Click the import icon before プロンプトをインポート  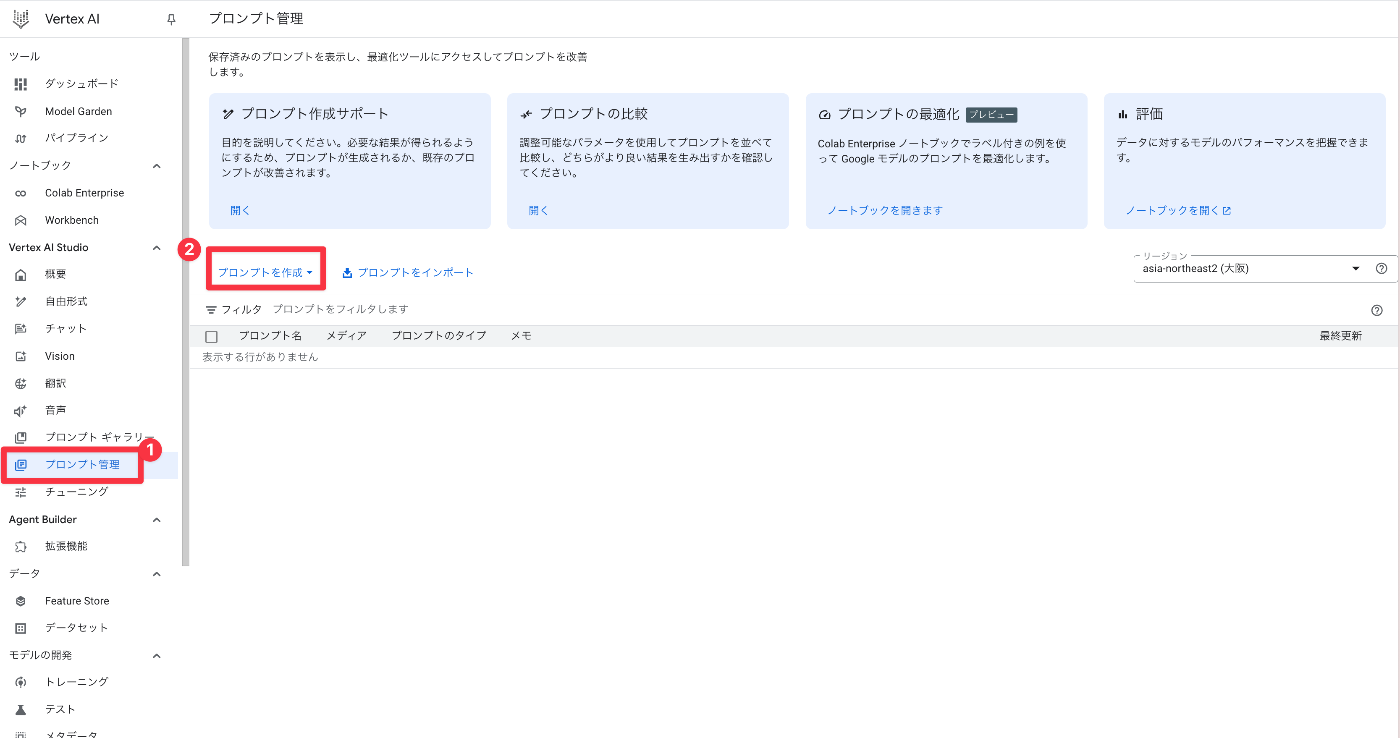click(x=348, y=272)
